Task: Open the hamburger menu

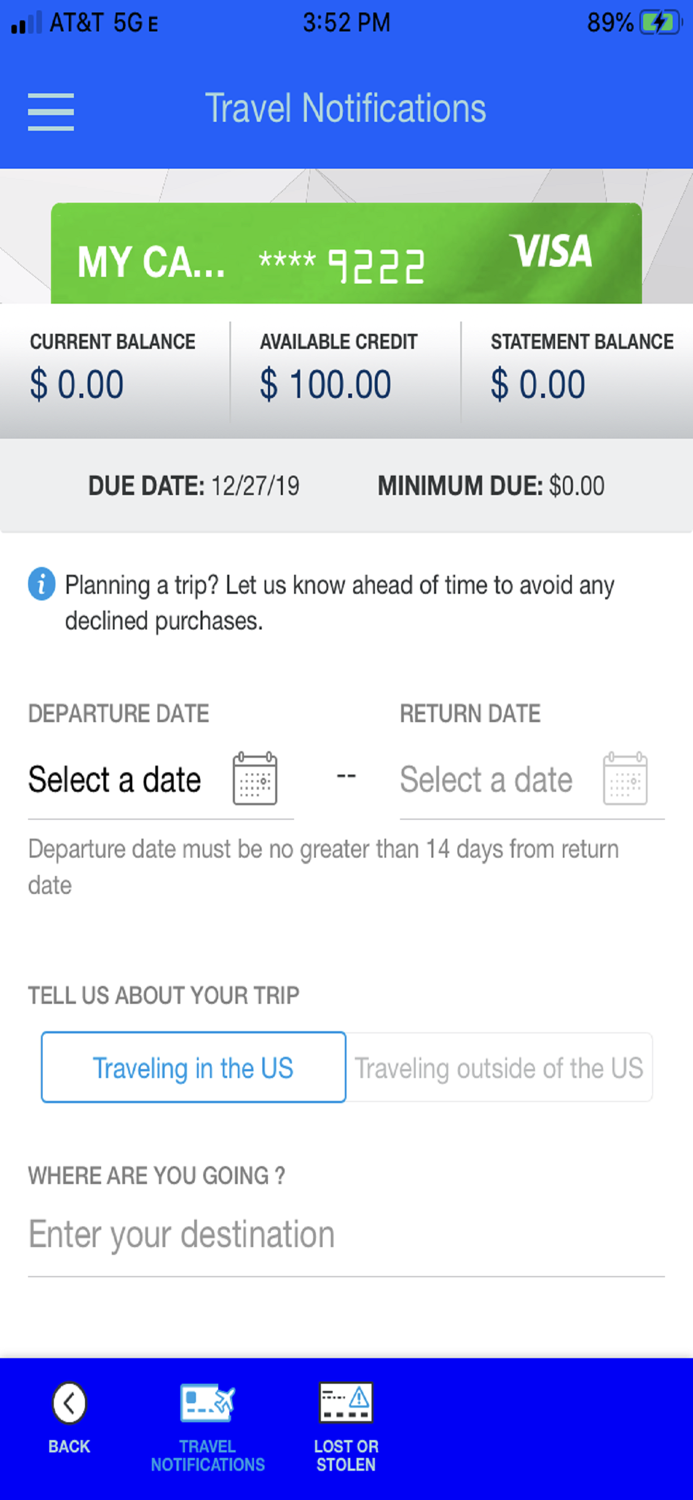Action: tap(51, 111)
